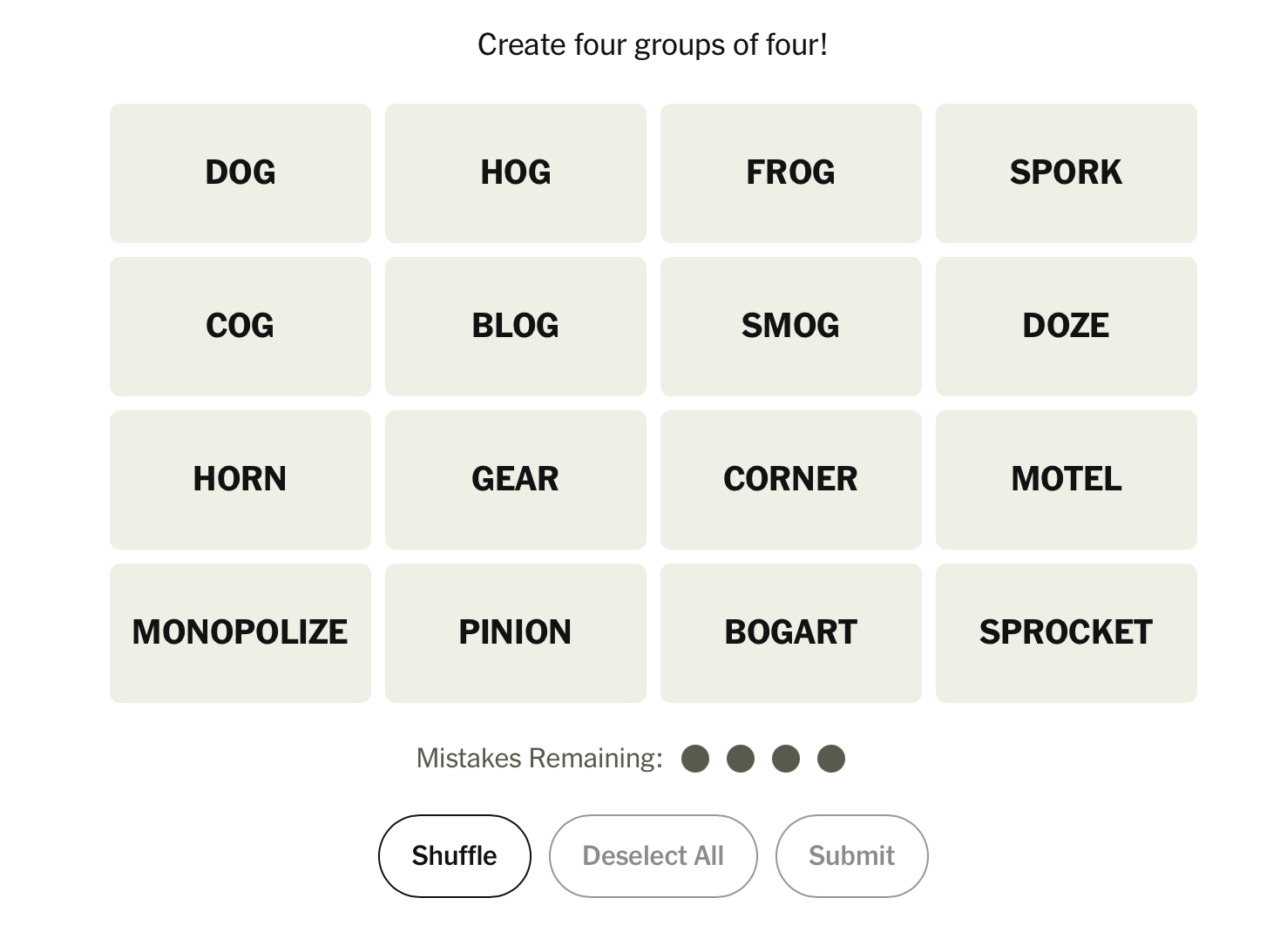
Task: Select the HORN tile
Action: coord(240,479)
